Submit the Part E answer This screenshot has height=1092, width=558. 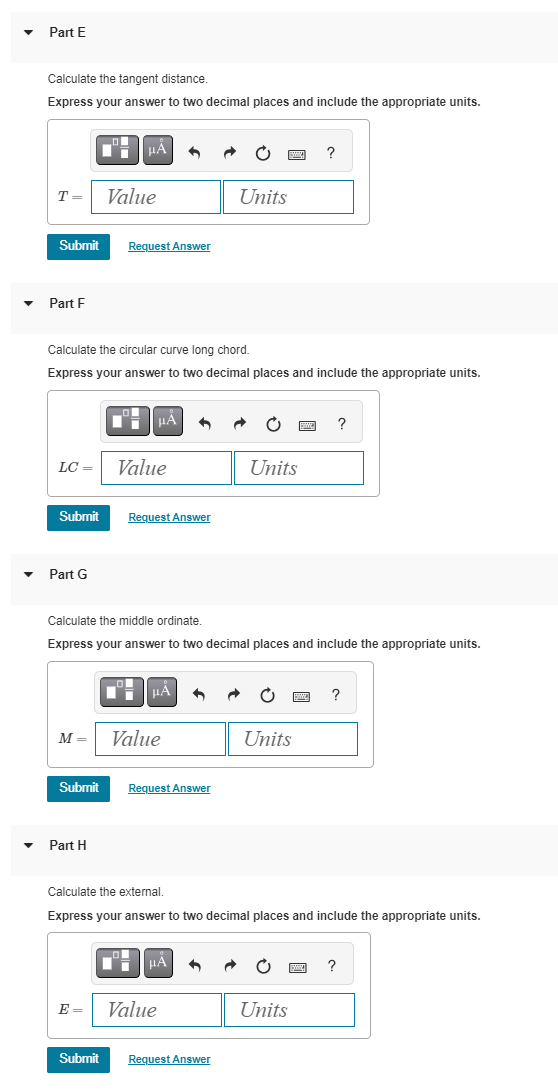click(79, 247)
